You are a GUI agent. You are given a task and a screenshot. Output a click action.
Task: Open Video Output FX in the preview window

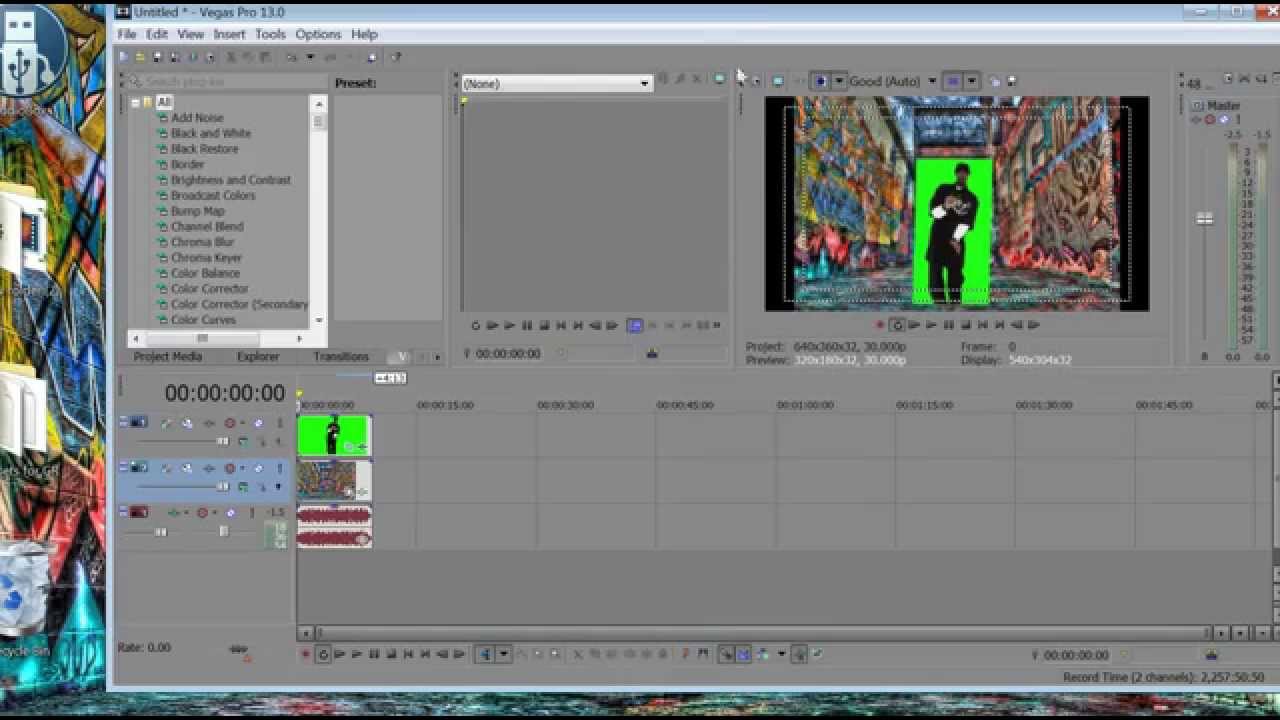800,81
